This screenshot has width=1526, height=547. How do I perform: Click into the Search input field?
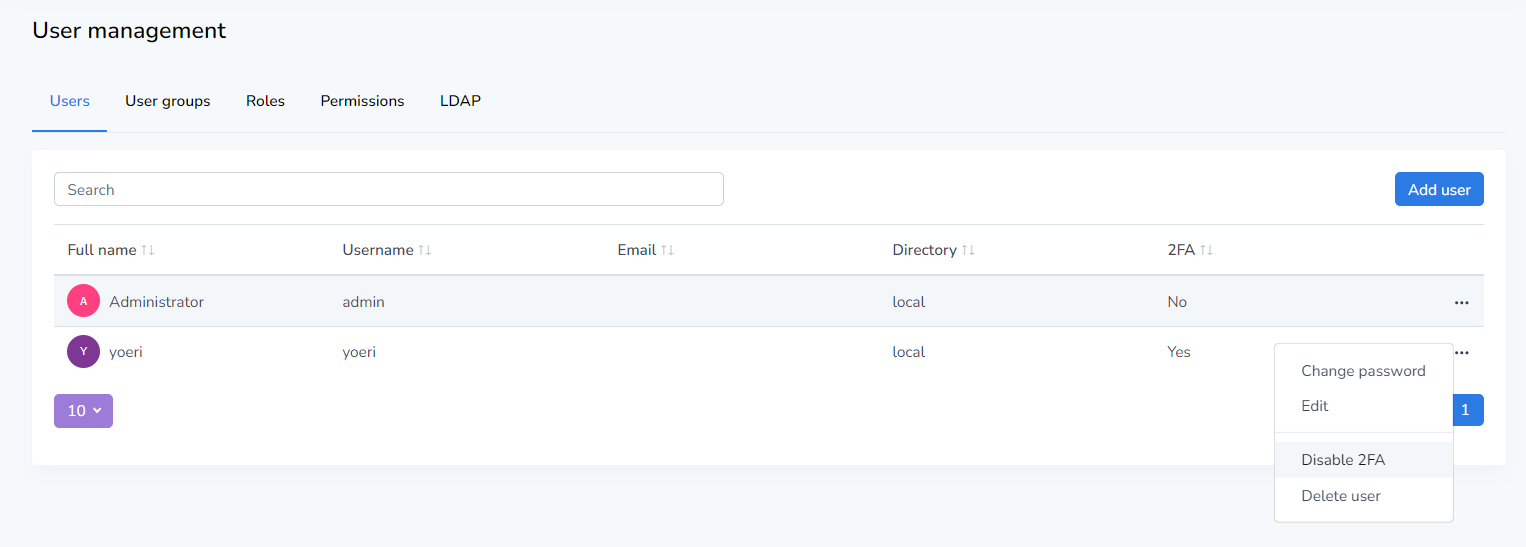click(388, 190)
